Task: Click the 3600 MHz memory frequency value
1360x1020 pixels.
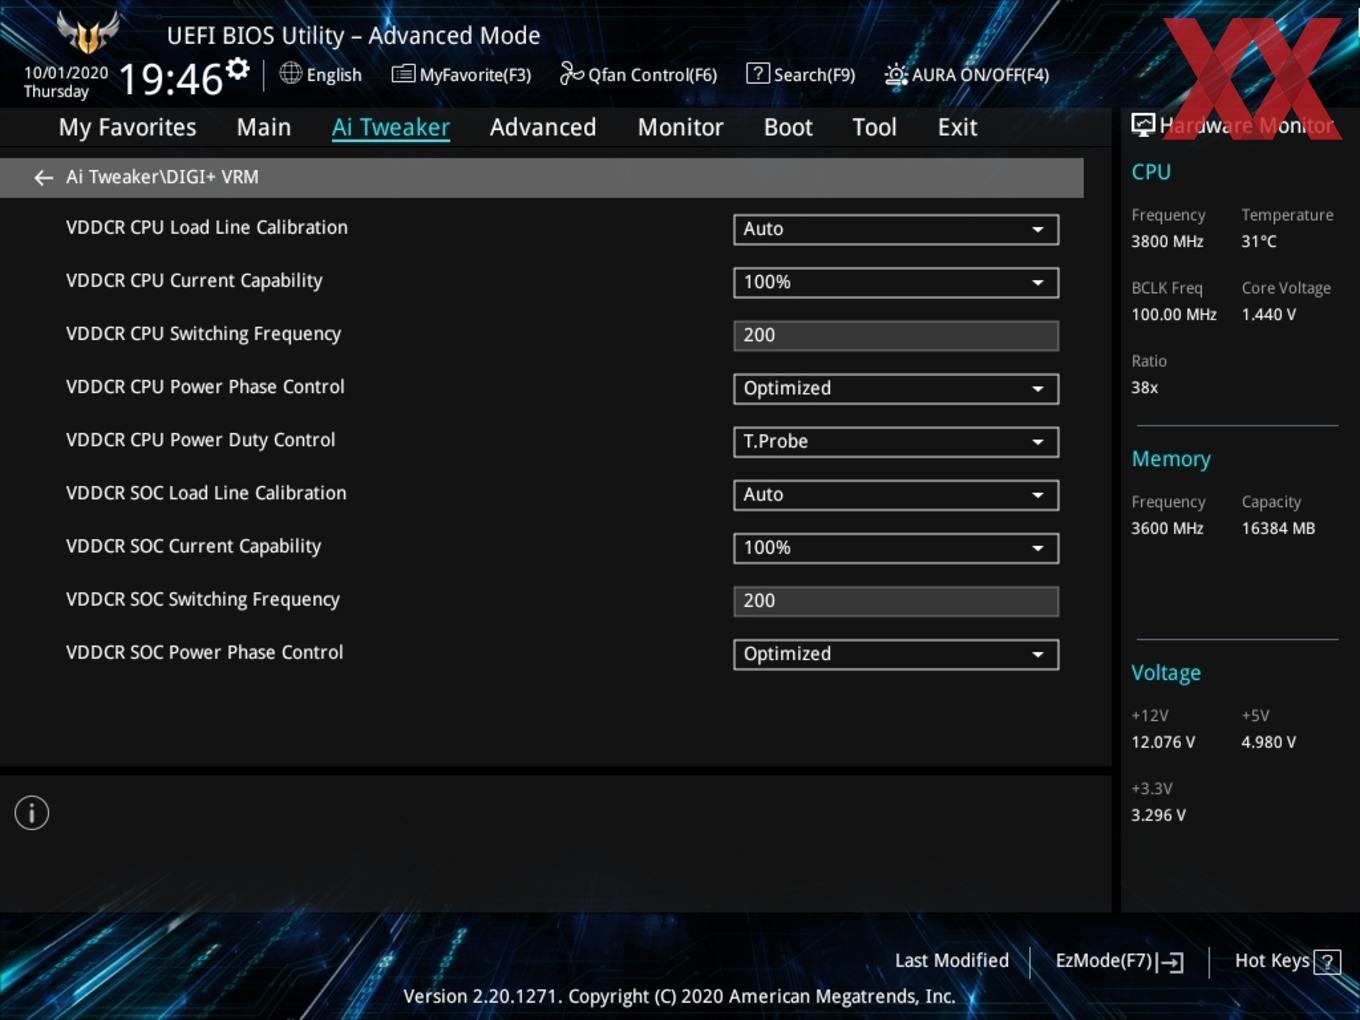Action: (x=1167, y=528)
